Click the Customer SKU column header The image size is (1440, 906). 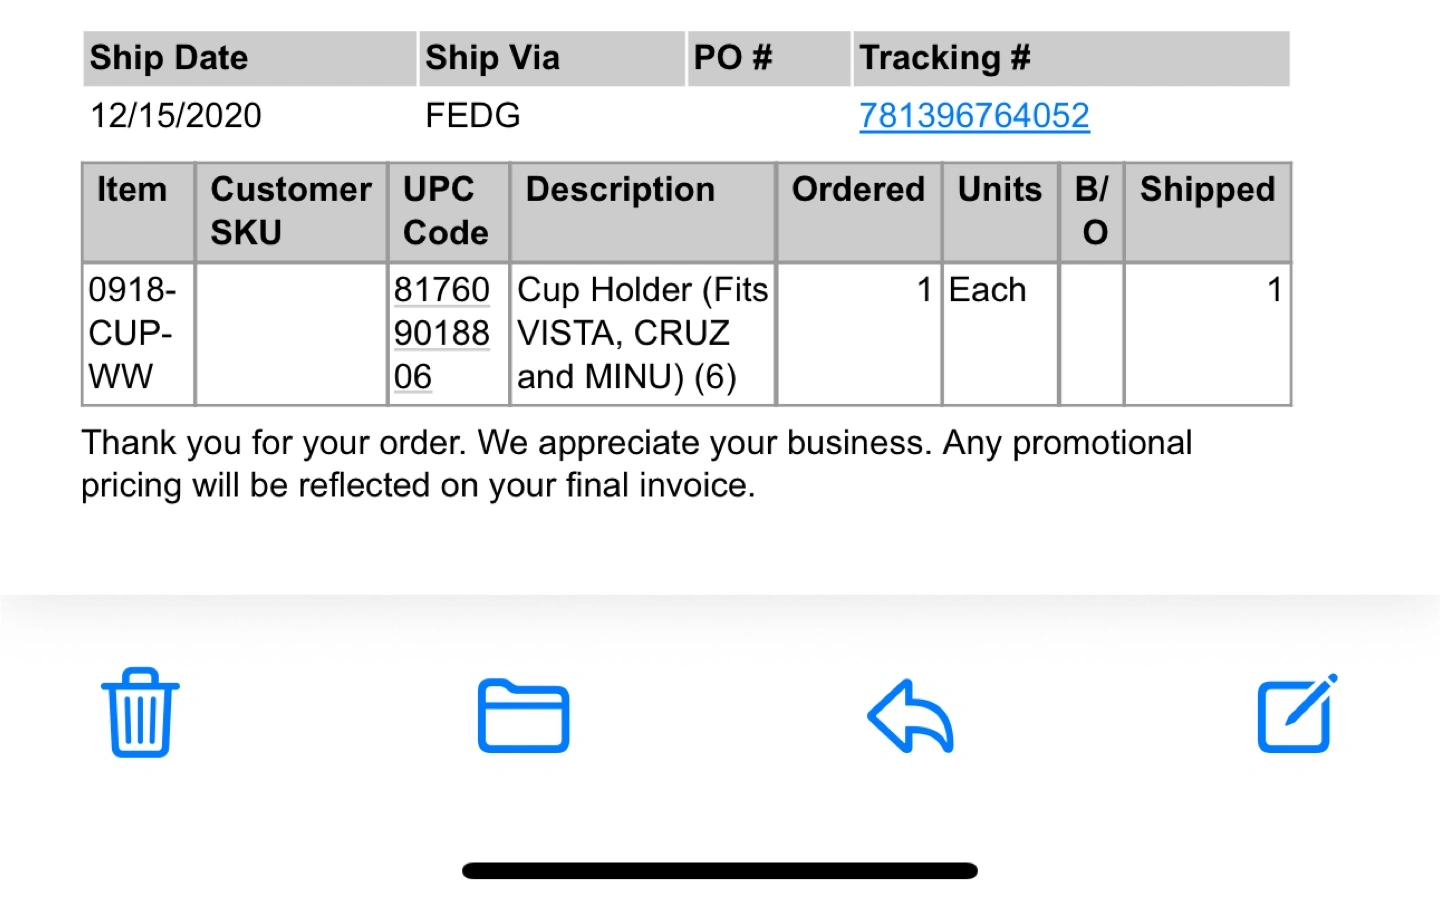(x=291, y=212)
